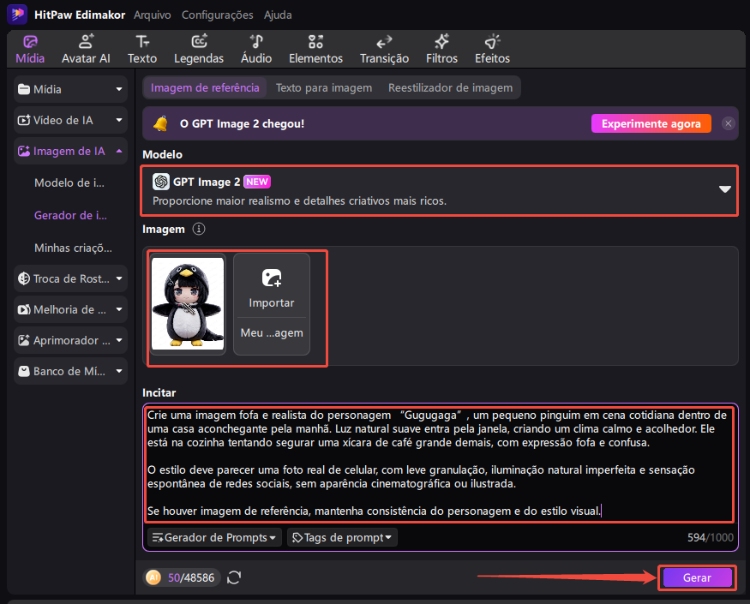Screen dimensions: 750x604
Task: Open the Ajuda menu
Action: (x=278, y=15)
